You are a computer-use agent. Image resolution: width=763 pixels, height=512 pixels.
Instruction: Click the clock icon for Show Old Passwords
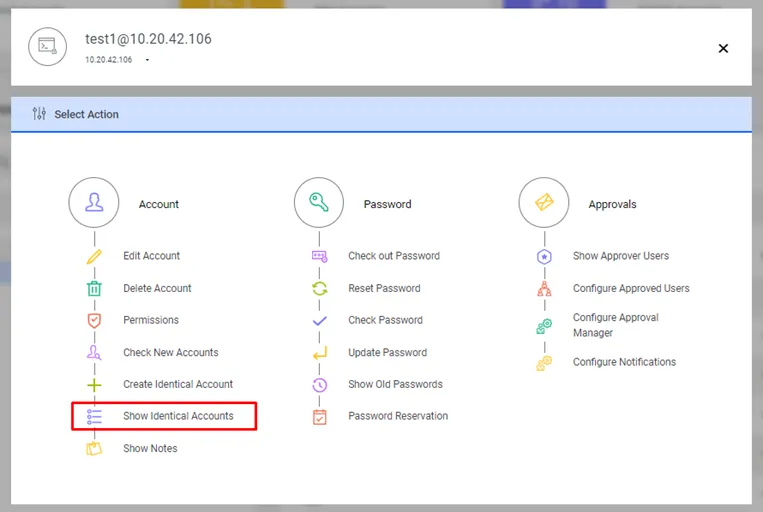coord(320,385)
